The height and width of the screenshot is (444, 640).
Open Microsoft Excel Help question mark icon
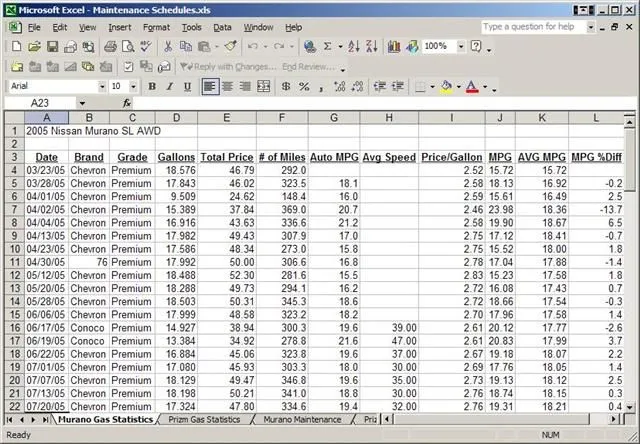(x=476, y=47)
